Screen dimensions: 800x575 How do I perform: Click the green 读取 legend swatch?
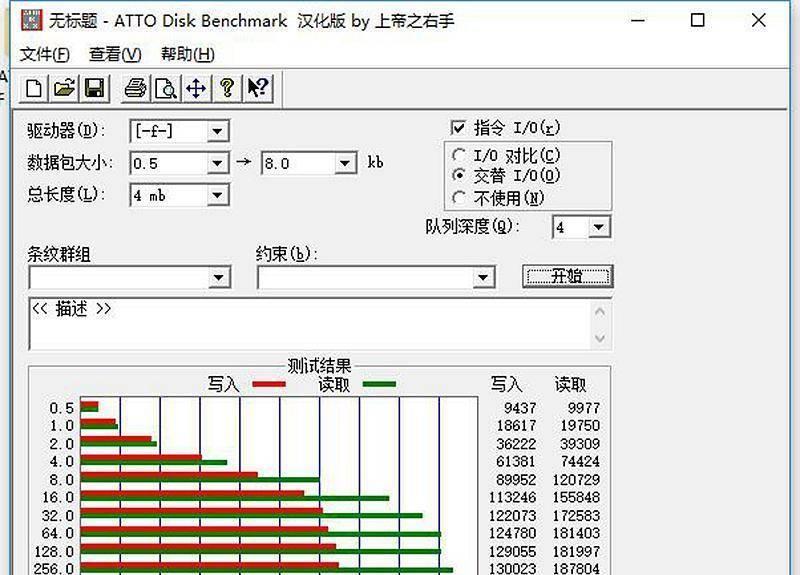379,384
